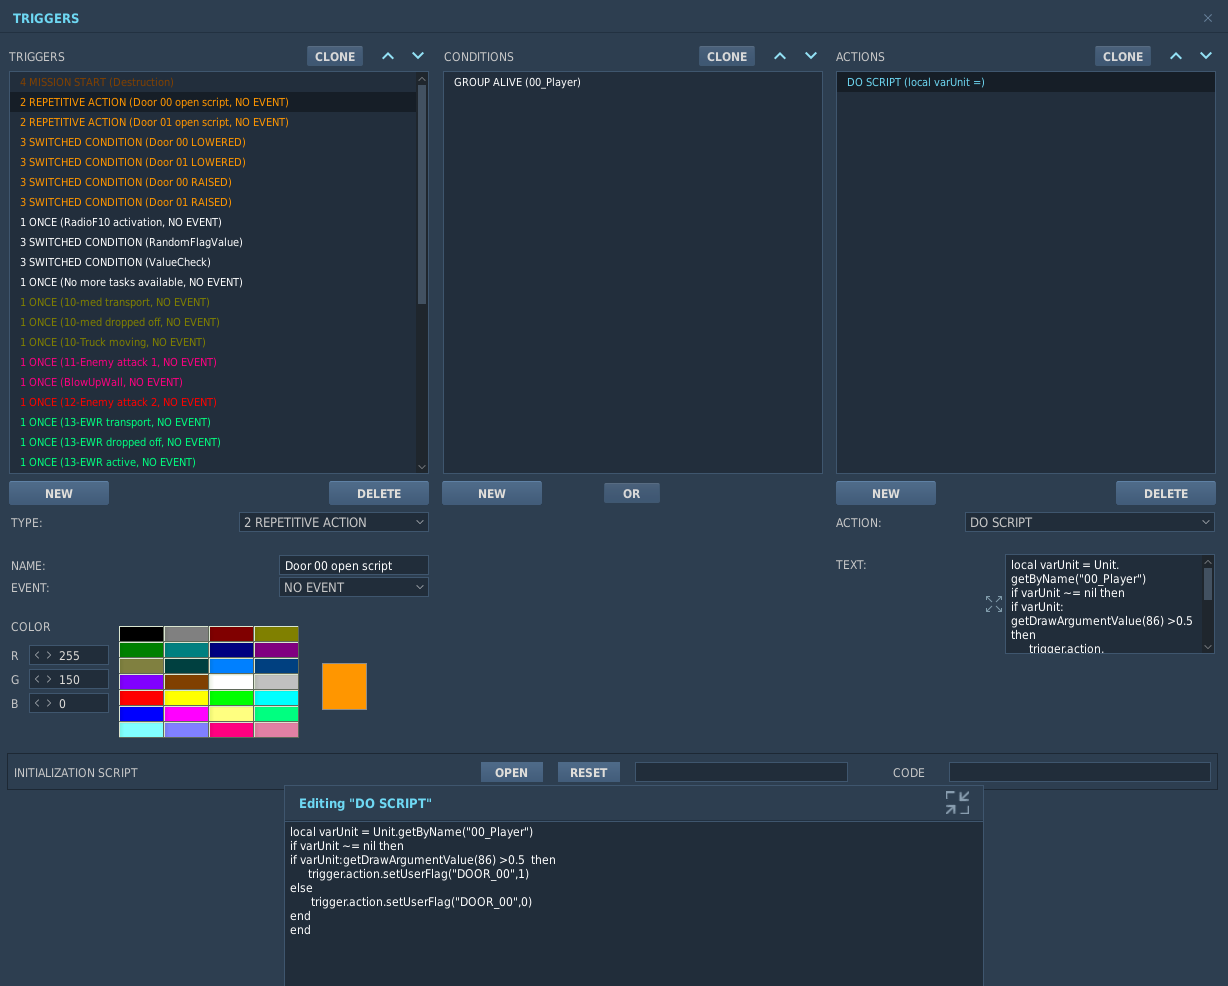Move condition down with Conditions arrow

click(x=811, y=56)
